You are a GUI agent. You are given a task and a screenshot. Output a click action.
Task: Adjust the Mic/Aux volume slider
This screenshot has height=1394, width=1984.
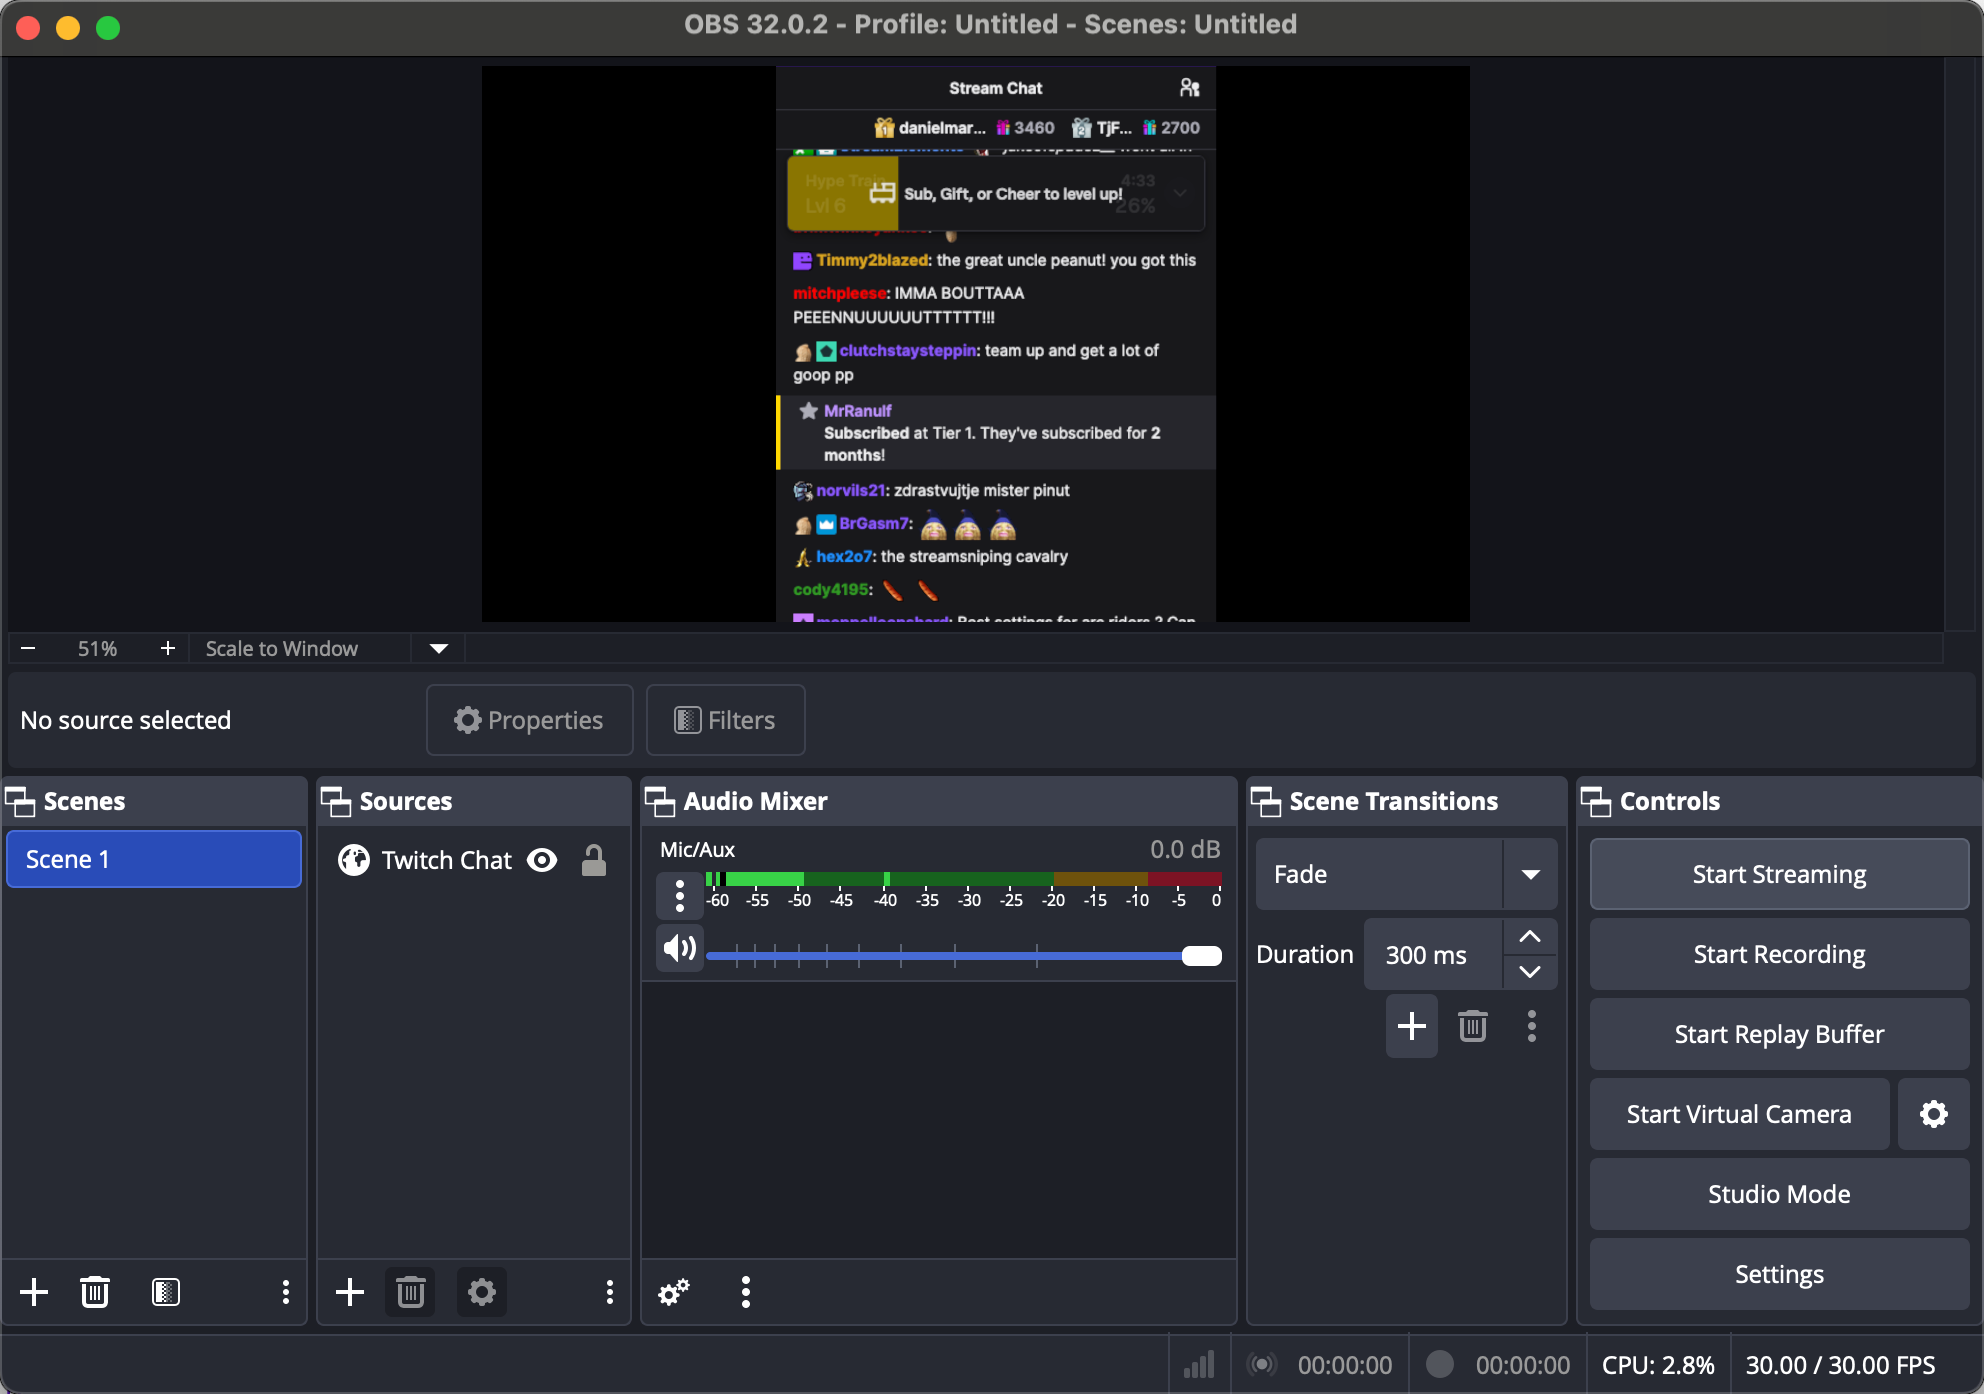(x=1198, y=956)
